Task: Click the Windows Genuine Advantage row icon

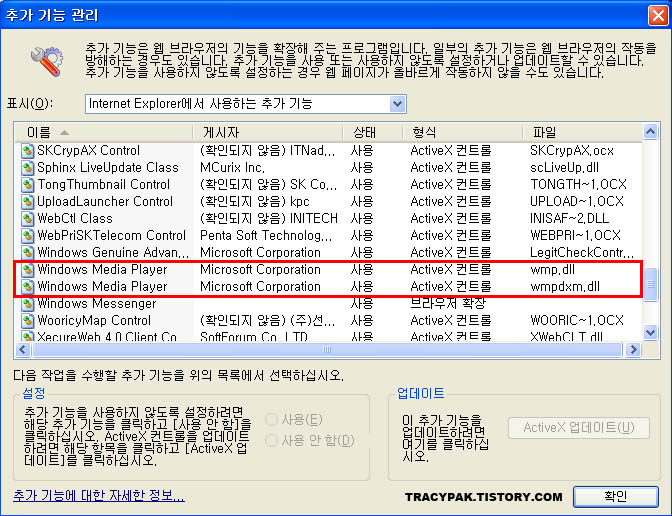Action: pos(28,253)
